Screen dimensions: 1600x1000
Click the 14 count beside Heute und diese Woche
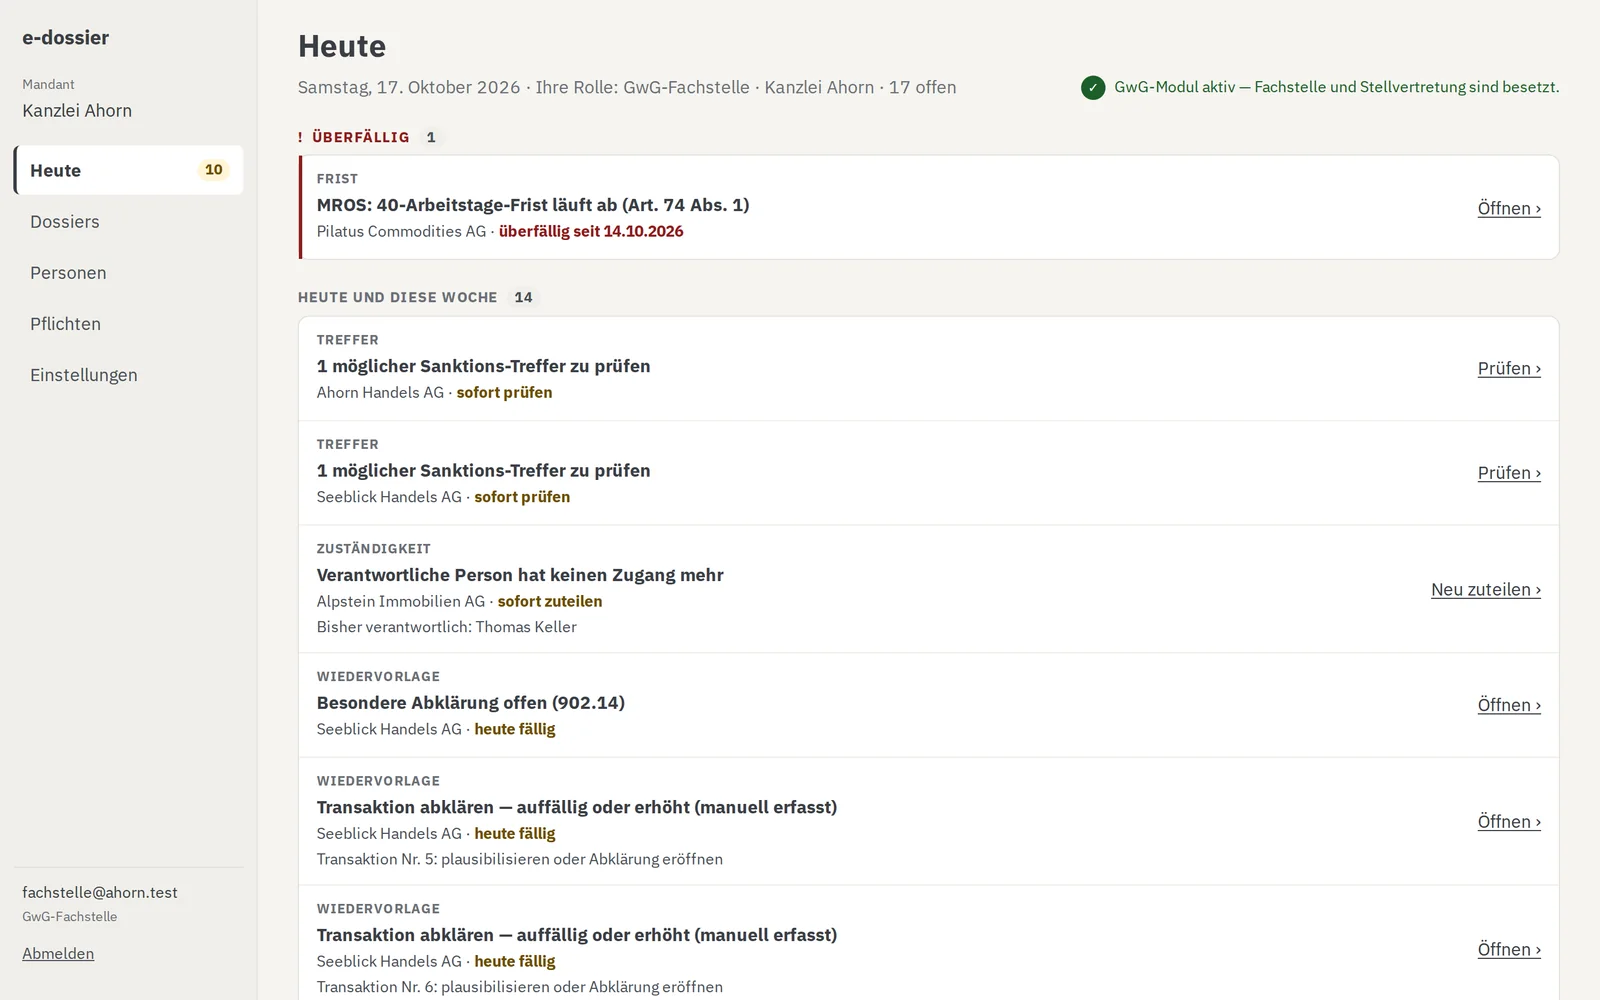pyautogui.click(x=523, y=297)
